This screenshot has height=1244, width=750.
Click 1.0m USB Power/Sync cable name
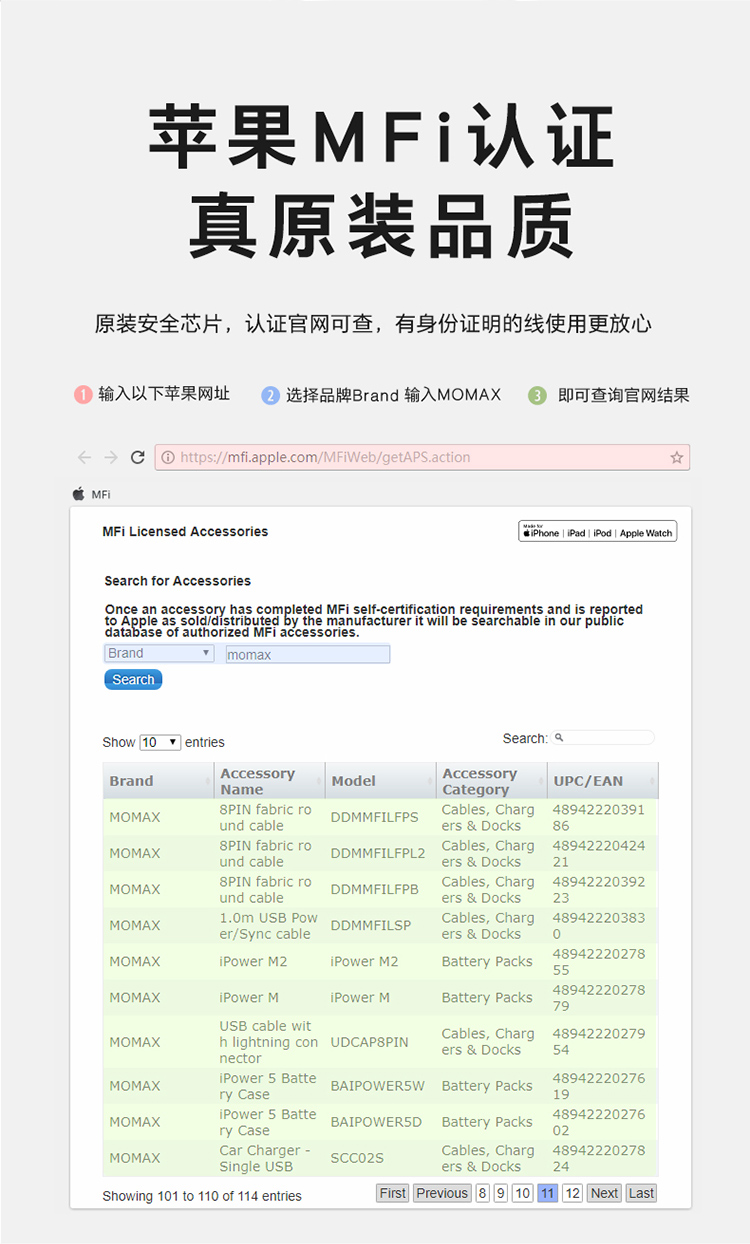tap(268, 925)
